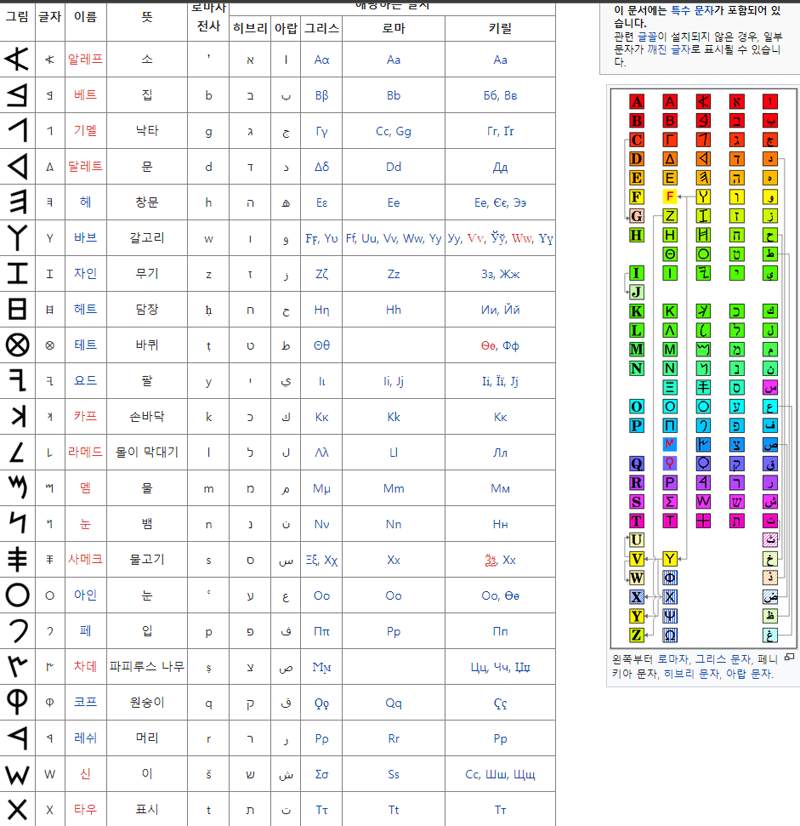Viewport: 800px width, 826px height.
Task: Select the 갈고리 meaning text
Action: pyautogui.click(x=147, y=238)
